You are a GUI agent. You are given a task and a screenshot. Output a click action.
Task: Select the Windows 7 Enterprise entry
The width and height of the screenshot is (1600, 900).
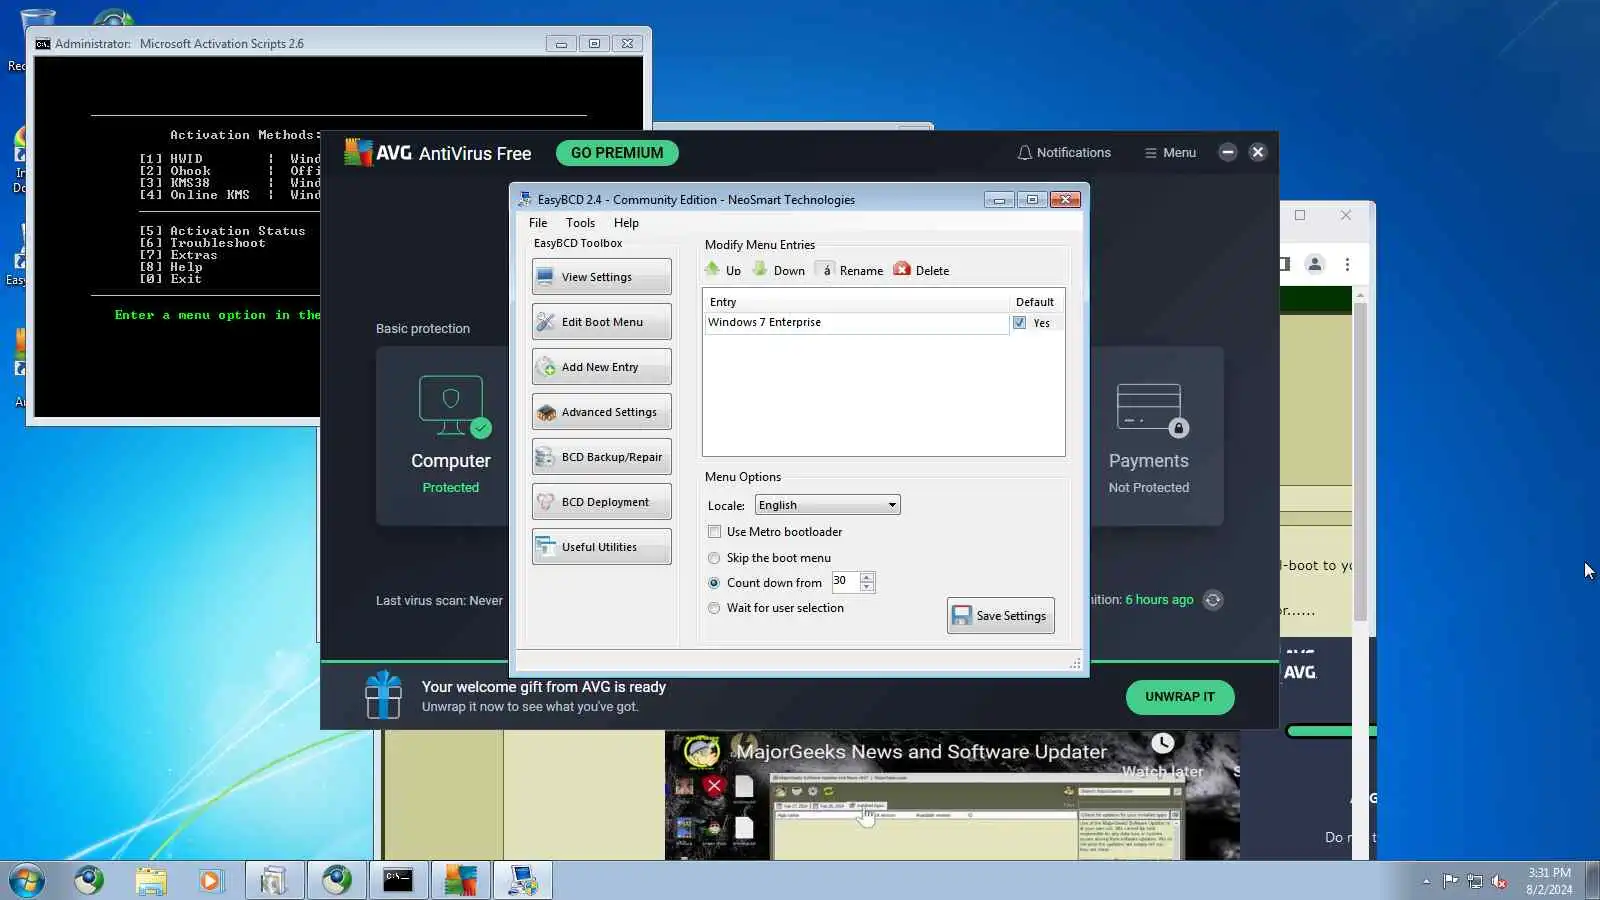(x=857, y=323)
